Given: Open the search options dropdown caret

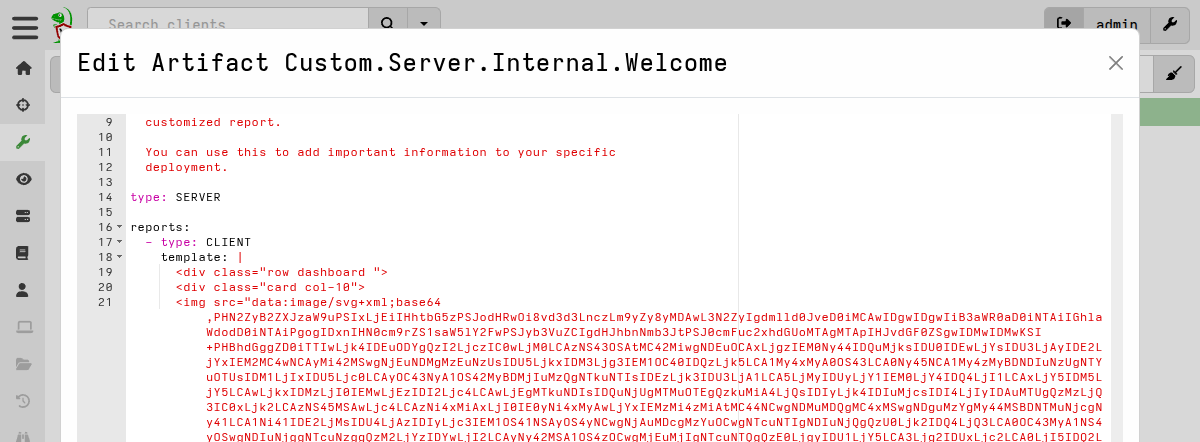Looking at the screenshot, I should tap(424, 24).
